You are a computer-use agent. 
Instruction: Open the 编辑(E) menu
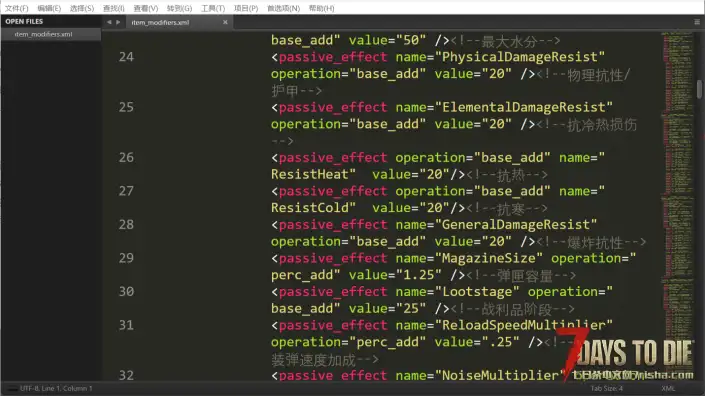click(49, 8)
